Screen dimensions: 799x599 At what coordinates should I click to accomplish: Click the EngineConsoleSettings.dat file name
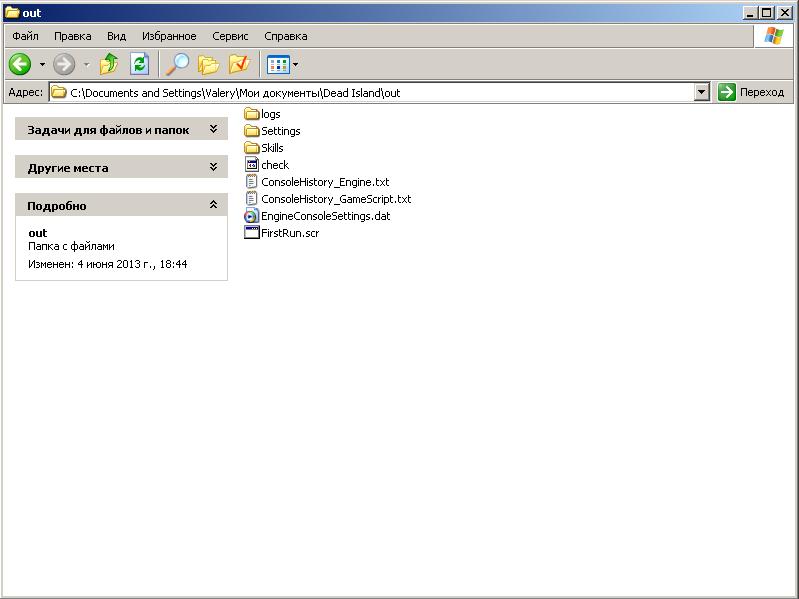(326, 216)
